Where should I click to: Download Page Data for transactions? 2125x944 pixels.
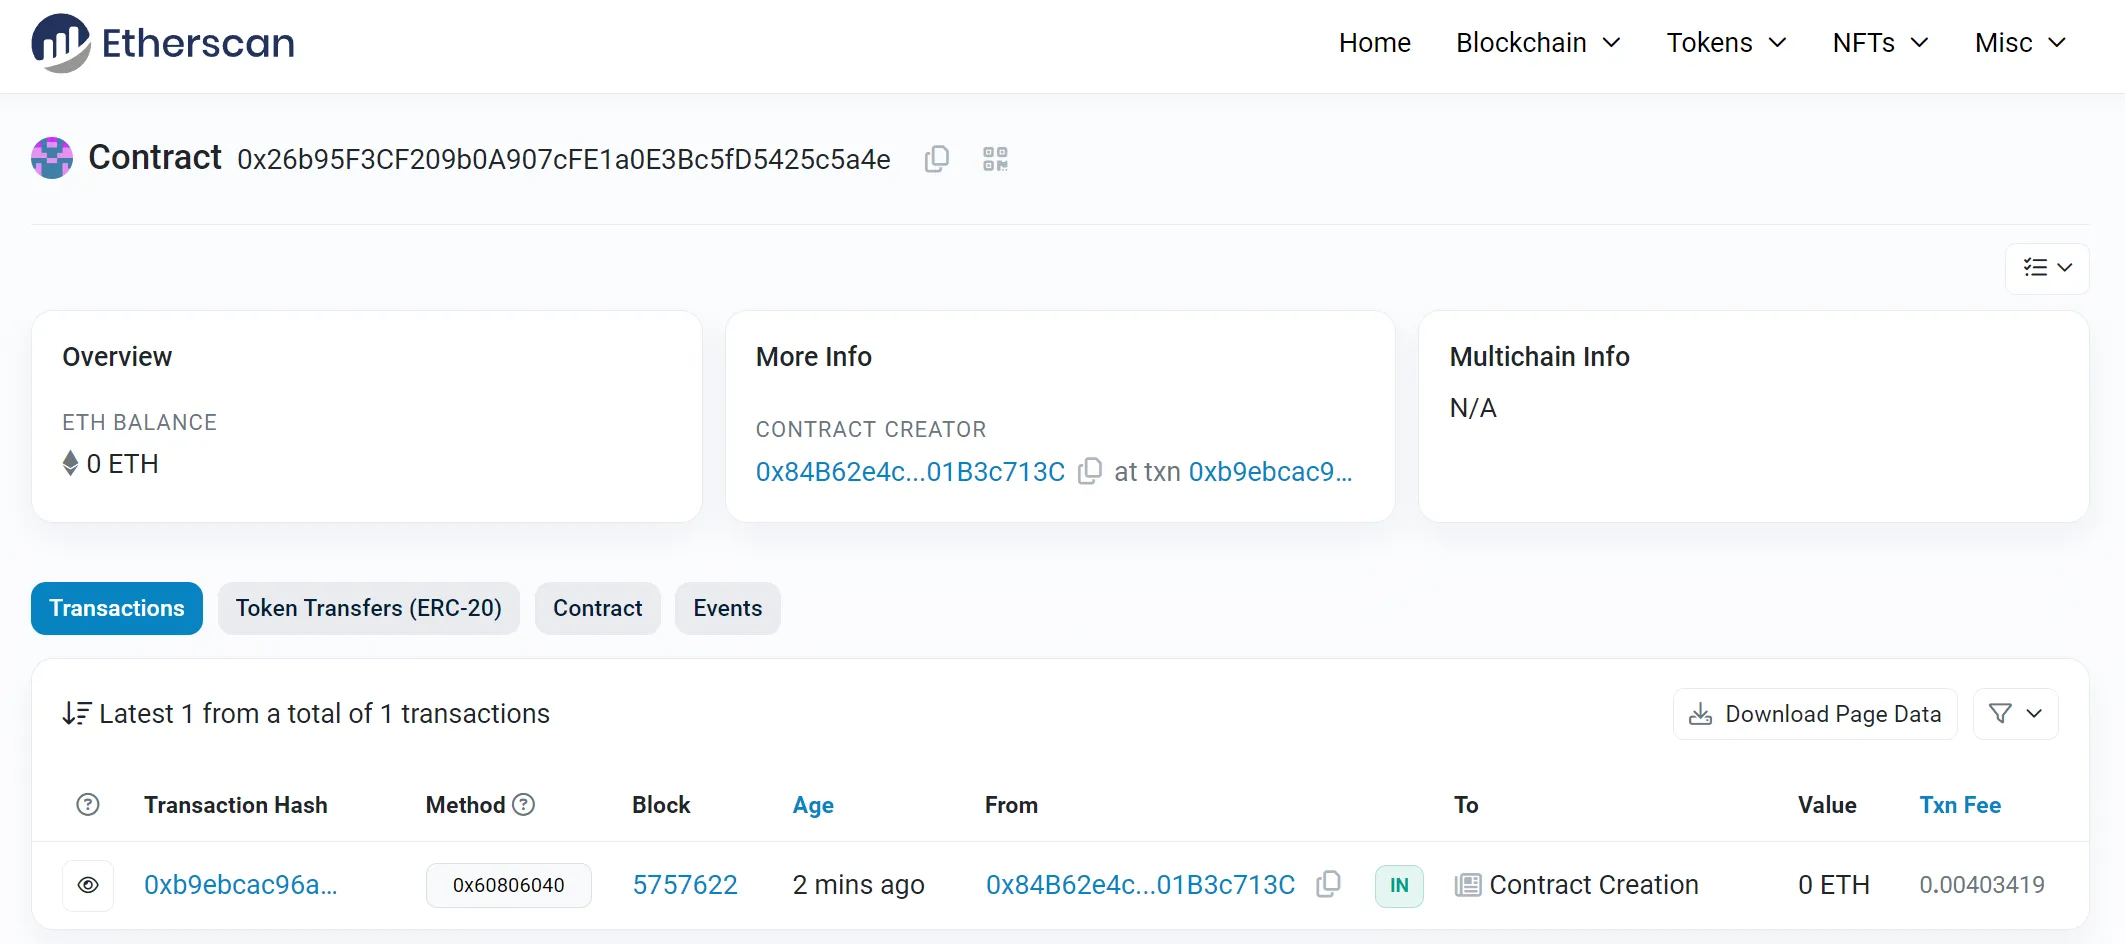(x=1814, y=714)
